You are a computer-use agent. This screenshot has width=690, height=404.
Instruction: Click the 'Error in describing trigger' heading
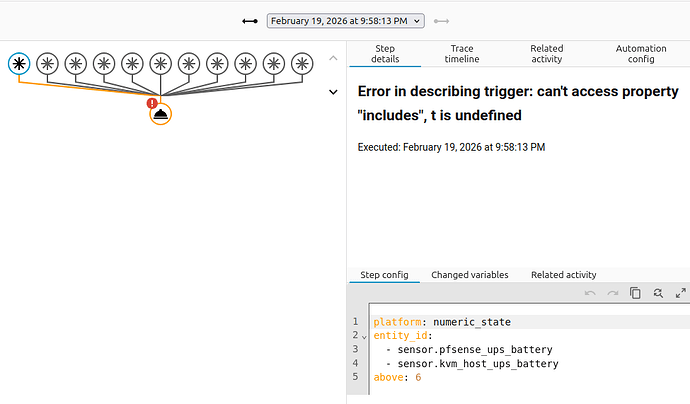coord(518,103)
